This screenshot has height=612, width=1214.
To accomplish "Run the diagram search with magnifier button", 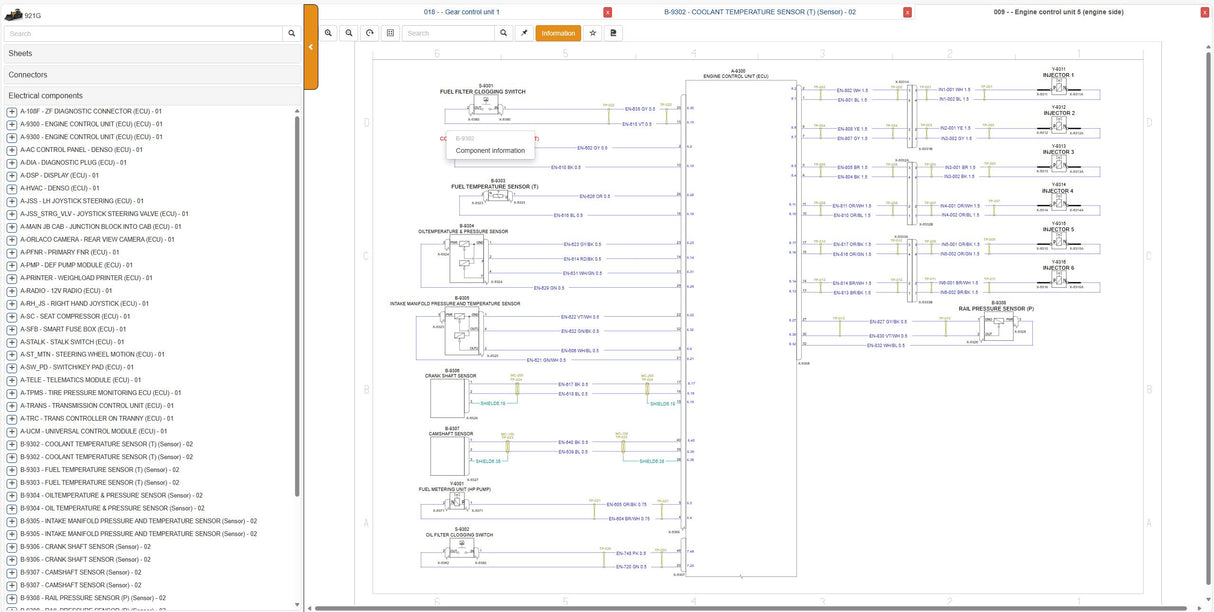I will point(503,33).
